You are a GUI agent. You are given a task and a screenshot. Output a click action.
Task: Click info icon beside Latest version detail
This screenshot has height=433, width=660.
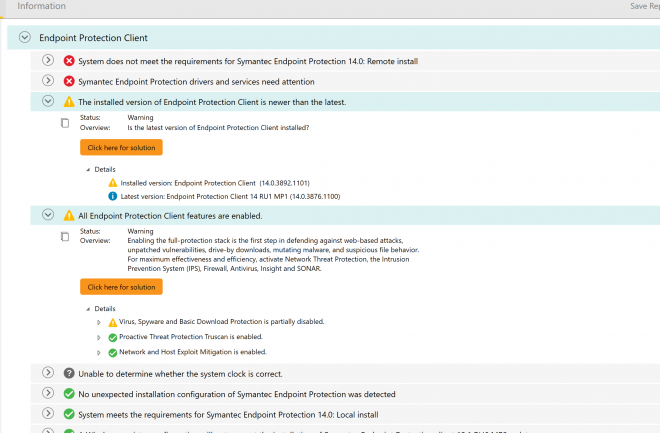coord(113,196)
